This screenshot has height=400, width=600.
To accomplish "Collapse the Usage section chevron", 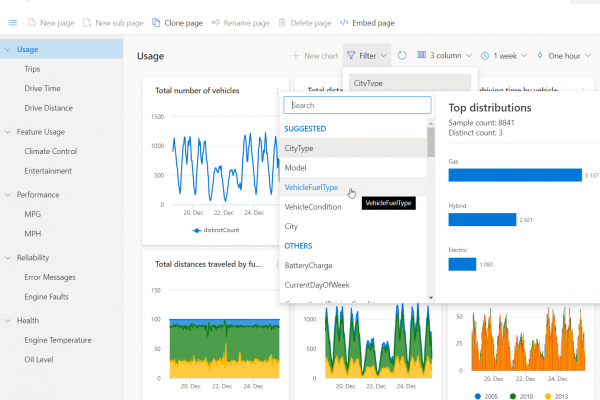I will [x=8, y=49].
